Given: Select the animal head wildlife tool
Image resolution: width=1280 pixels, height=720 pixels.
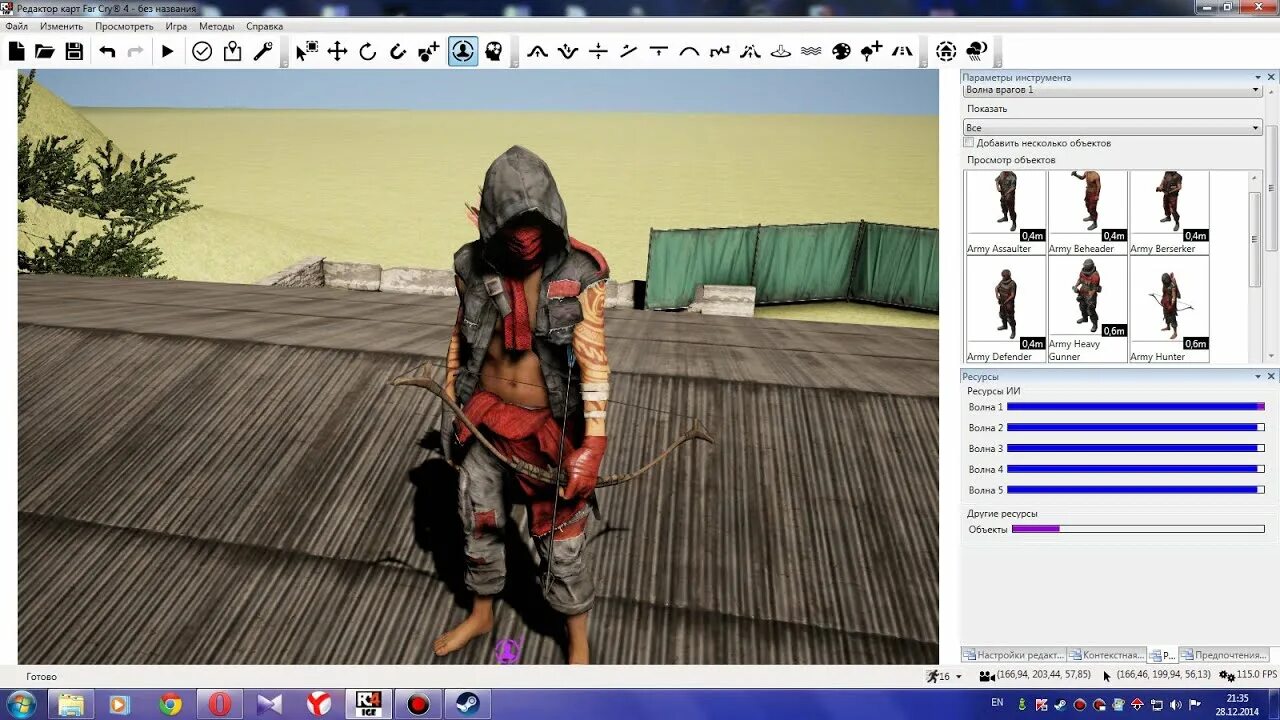Looking at the screenshot, I should click(494, 51).
